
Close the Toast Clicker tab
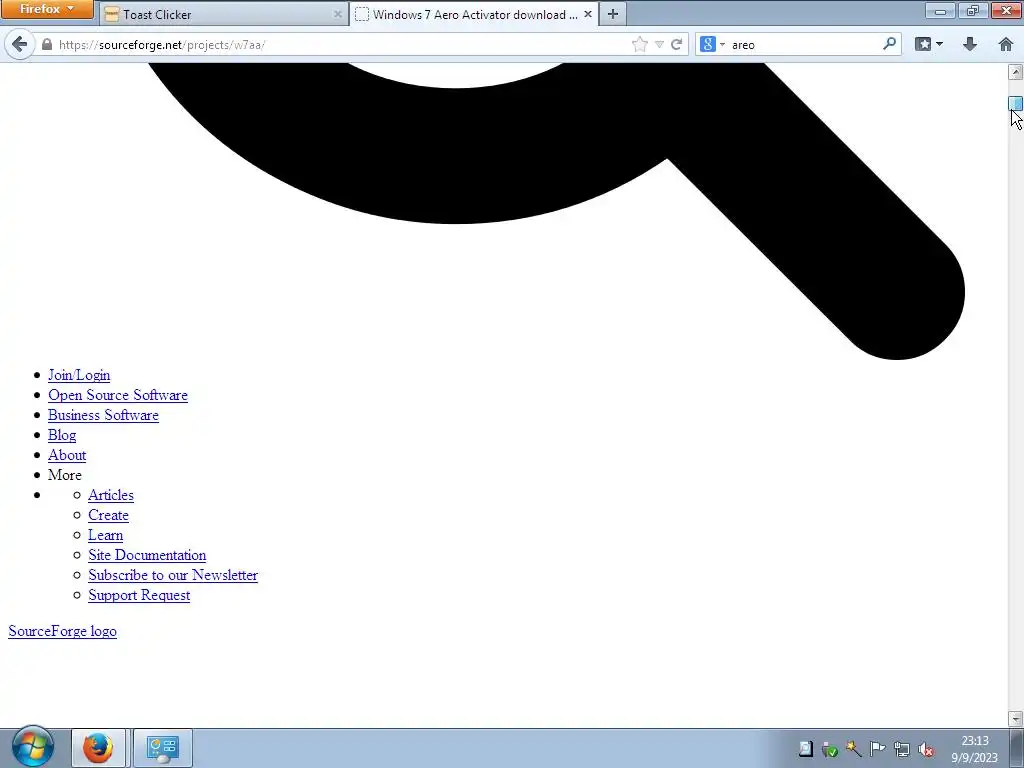point(338,14)
